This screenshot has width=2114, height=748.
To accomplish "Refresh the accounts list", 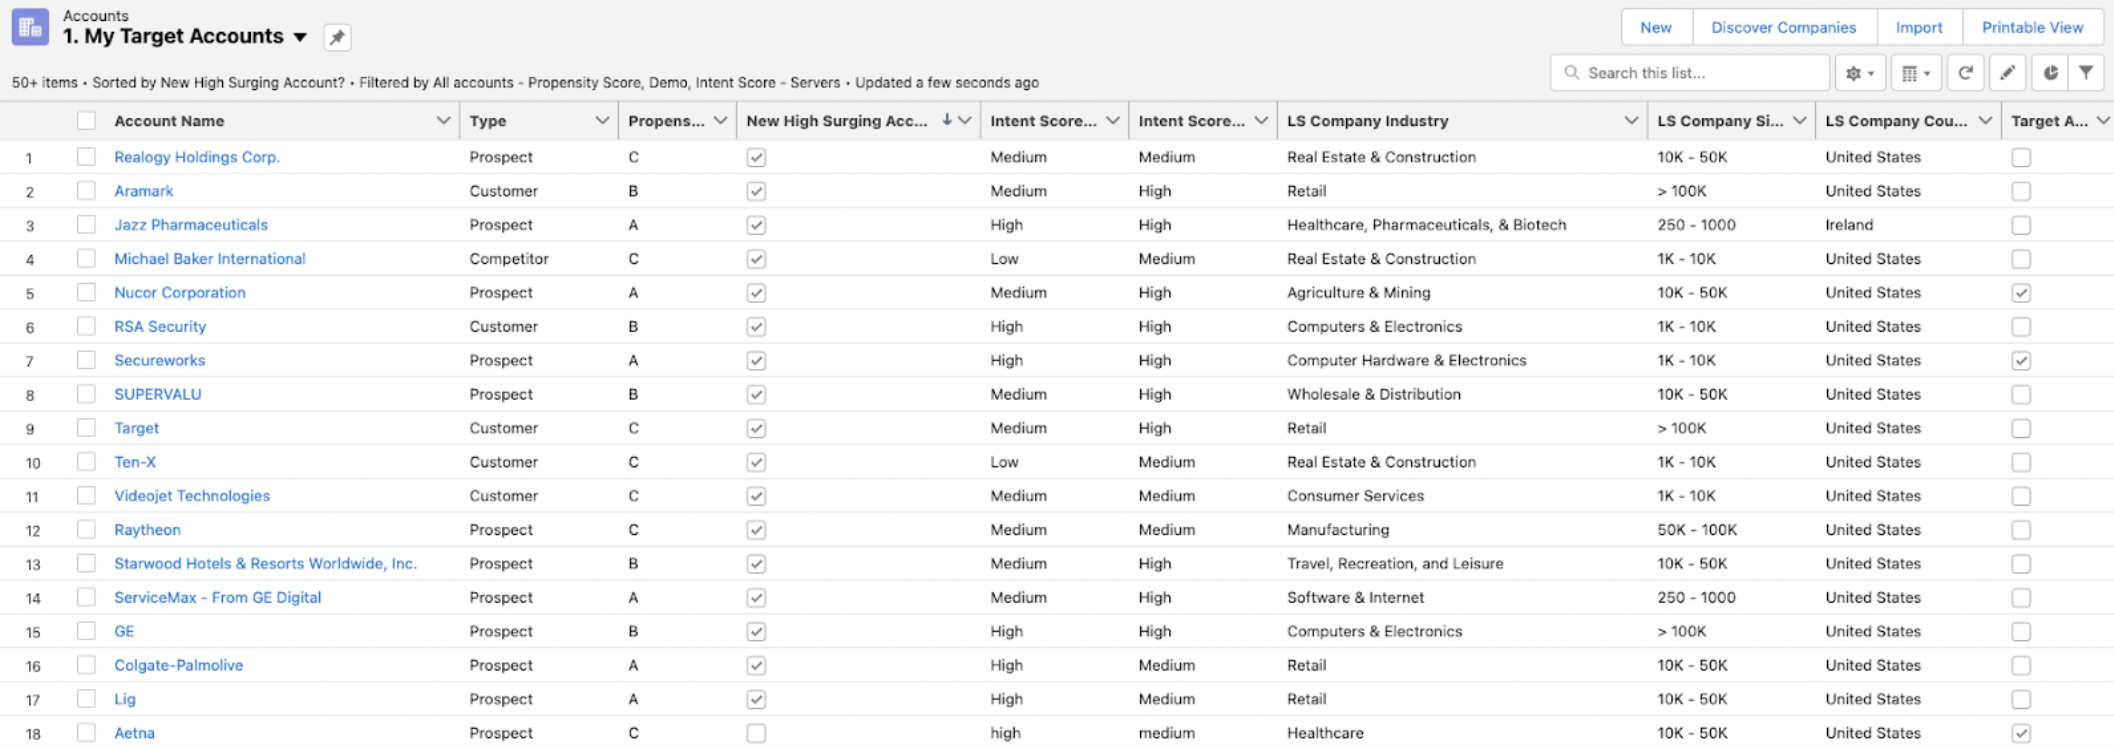I will [1965, 73].
